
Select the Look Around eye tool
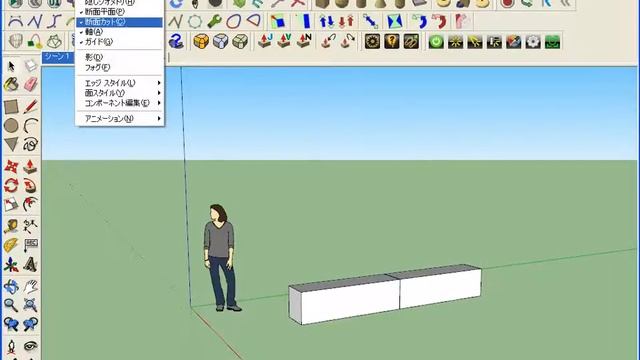(x=31, y=347)
